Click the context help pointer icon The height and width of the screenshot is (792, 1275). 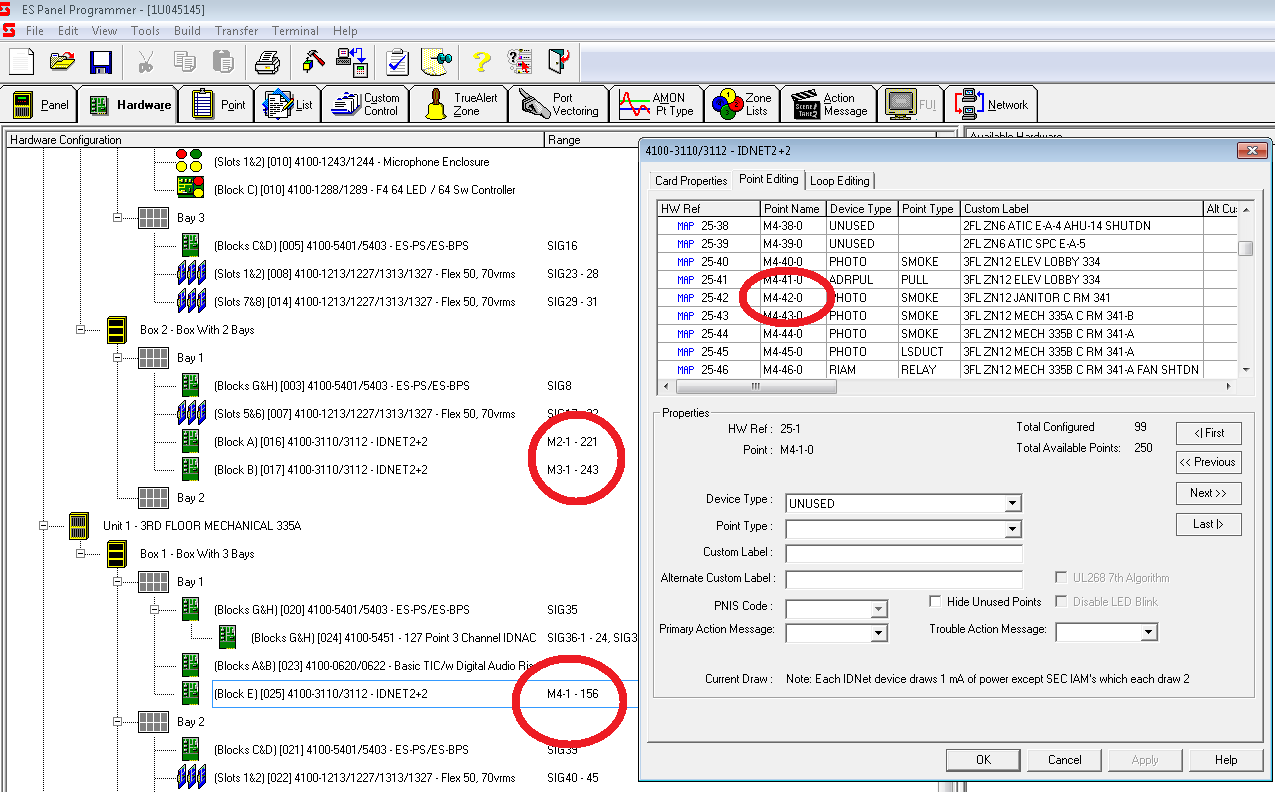[519, 61]
